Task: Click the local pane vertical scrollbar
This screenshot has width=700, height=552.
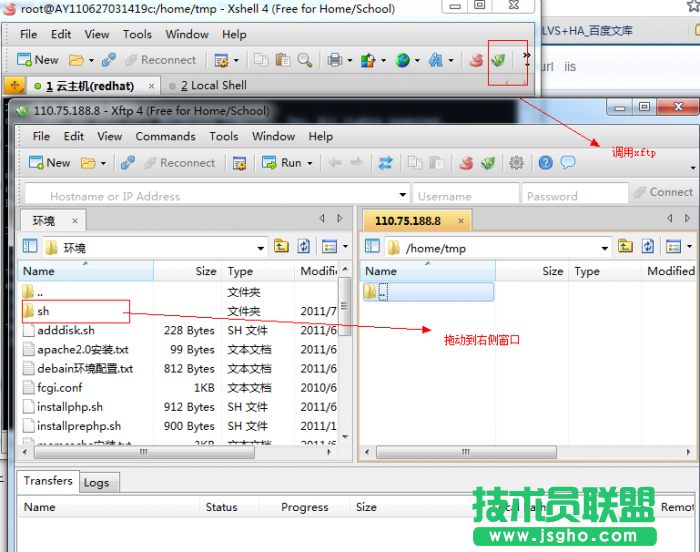Action: tap(344, 307)
